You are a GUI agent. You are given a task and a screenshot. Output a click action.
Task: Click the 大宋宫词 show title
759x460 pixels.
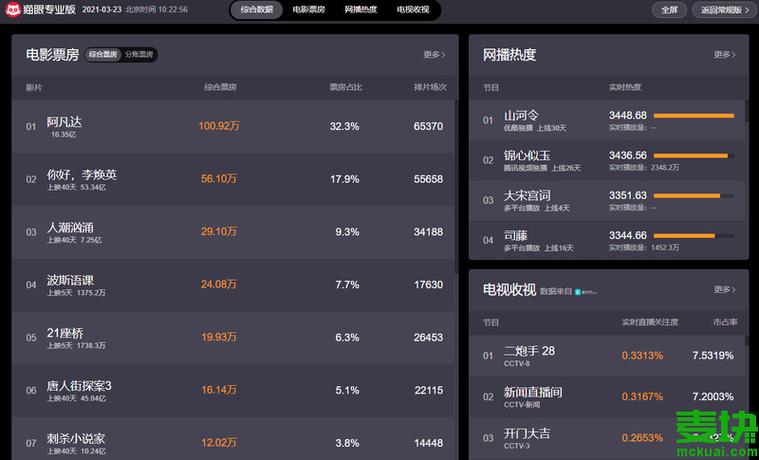(x=527, y=196)
